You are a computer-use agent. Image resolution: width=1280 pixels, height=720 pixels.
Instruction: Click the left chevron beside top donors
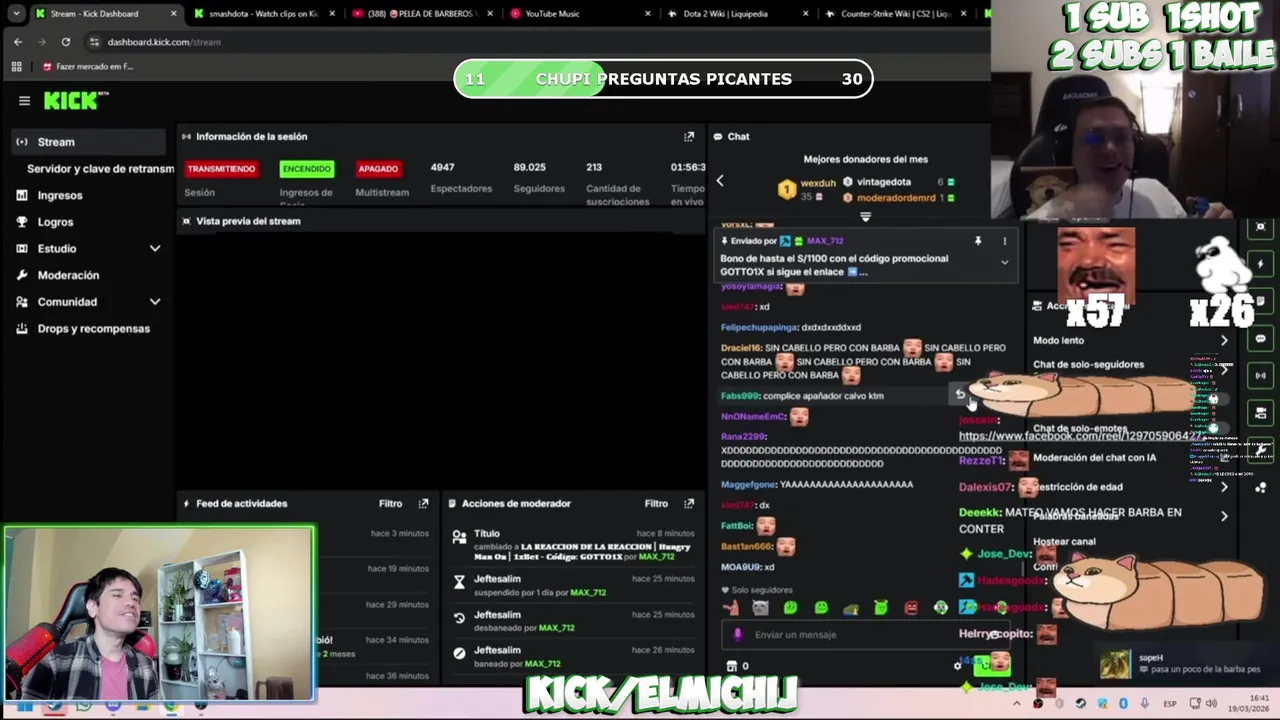point(720,181)
